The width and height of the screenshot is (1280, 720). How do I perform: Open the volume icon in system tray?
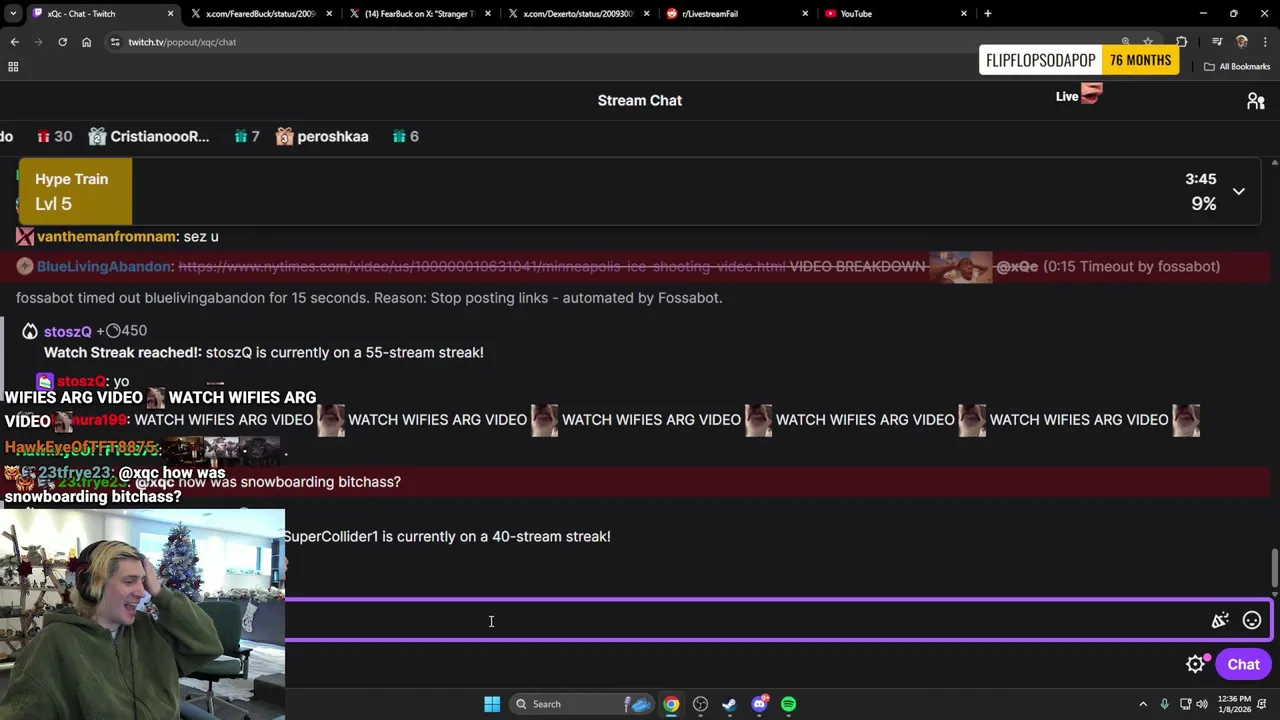1201,704
